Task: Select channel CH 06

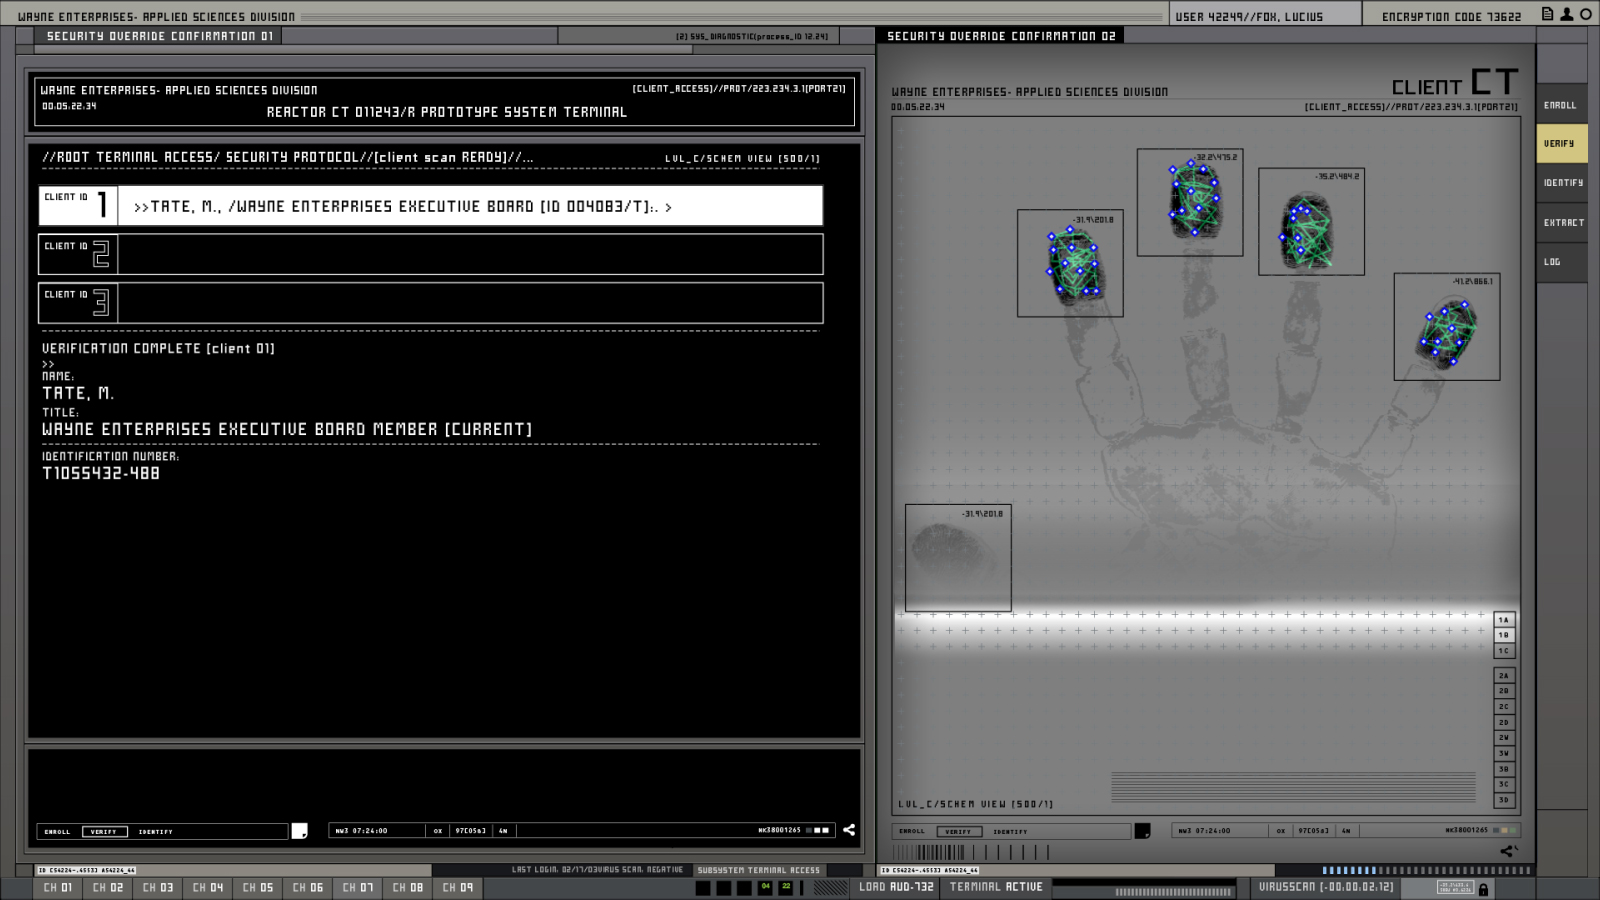Action: [308, 888]
